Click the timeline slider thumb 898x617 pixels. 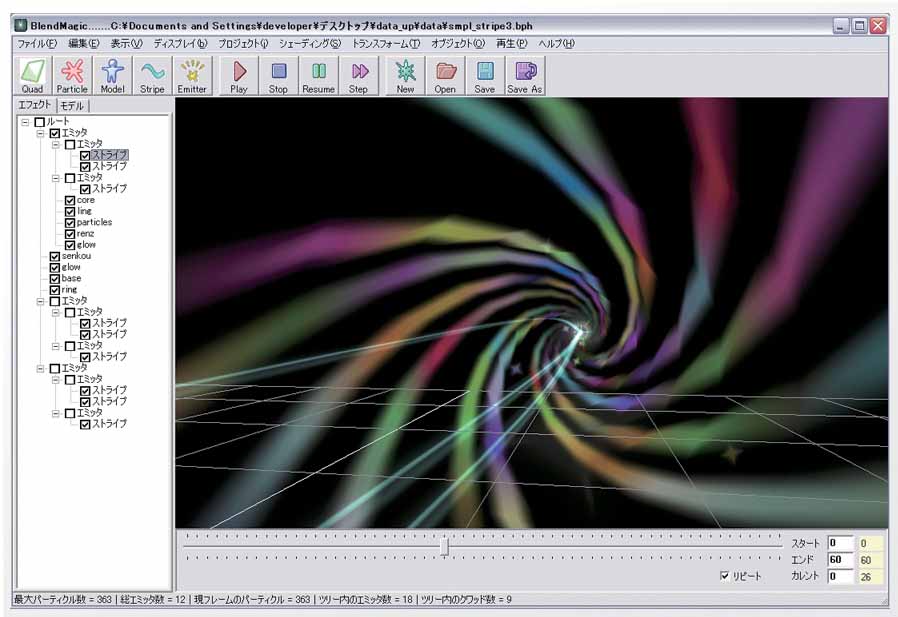[444, 545]
